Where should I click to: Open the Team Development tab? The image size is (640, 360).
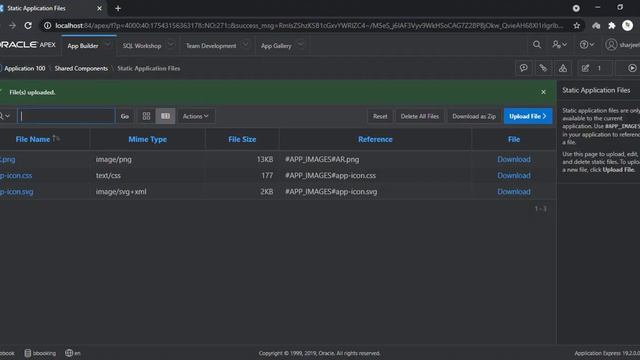[x=211, y=46]
